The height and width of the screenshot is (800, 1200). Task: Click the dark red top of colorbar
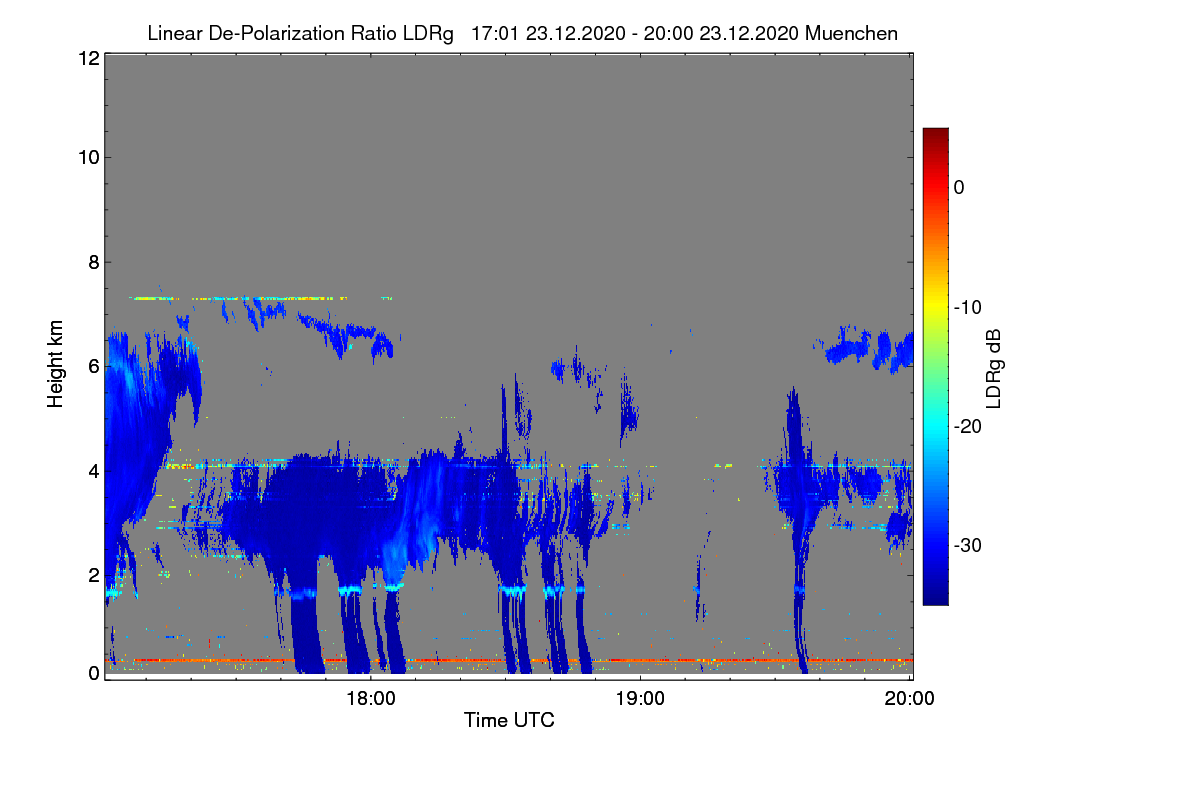pos(935,136)
